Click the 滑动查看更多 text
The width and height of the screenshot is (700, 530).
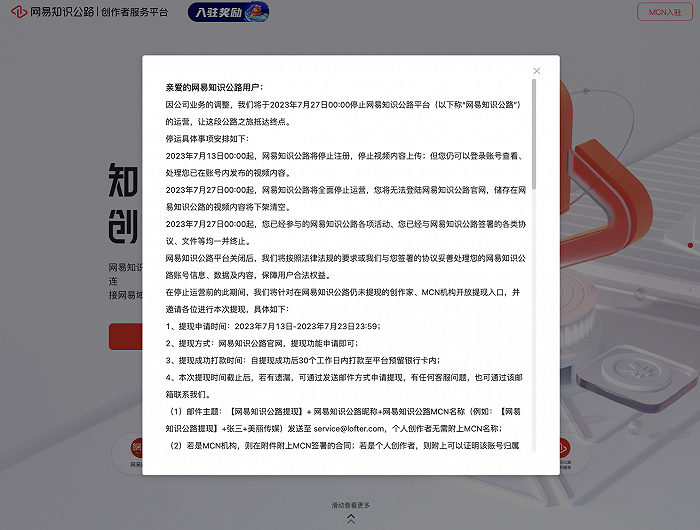tap(351, 505)
